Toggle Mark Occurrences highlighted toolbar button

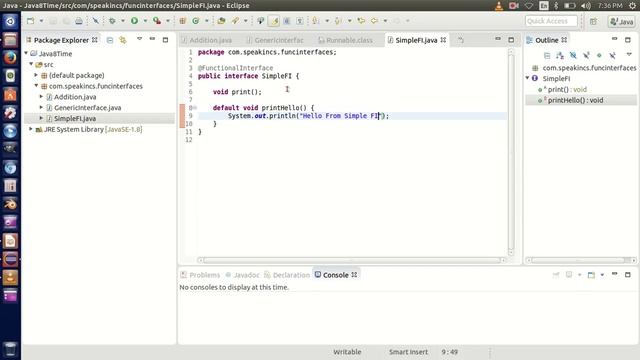274,21
